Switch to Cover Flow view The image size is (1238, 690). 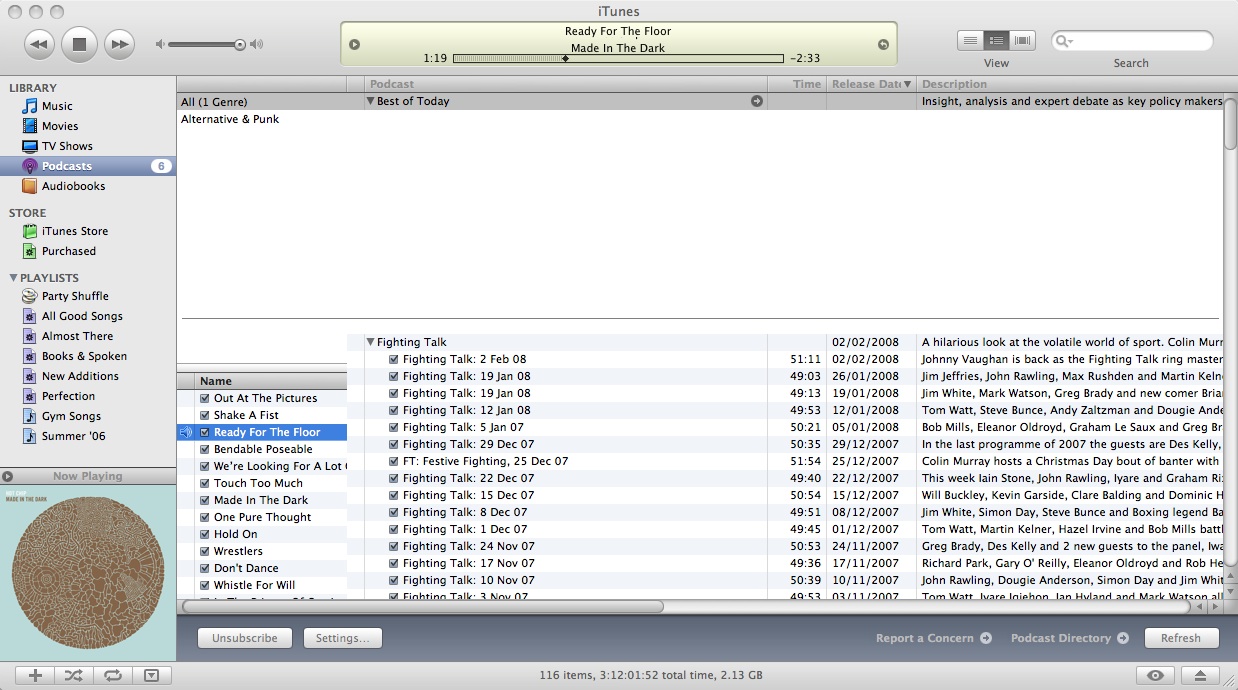(x=1022, y=41)
